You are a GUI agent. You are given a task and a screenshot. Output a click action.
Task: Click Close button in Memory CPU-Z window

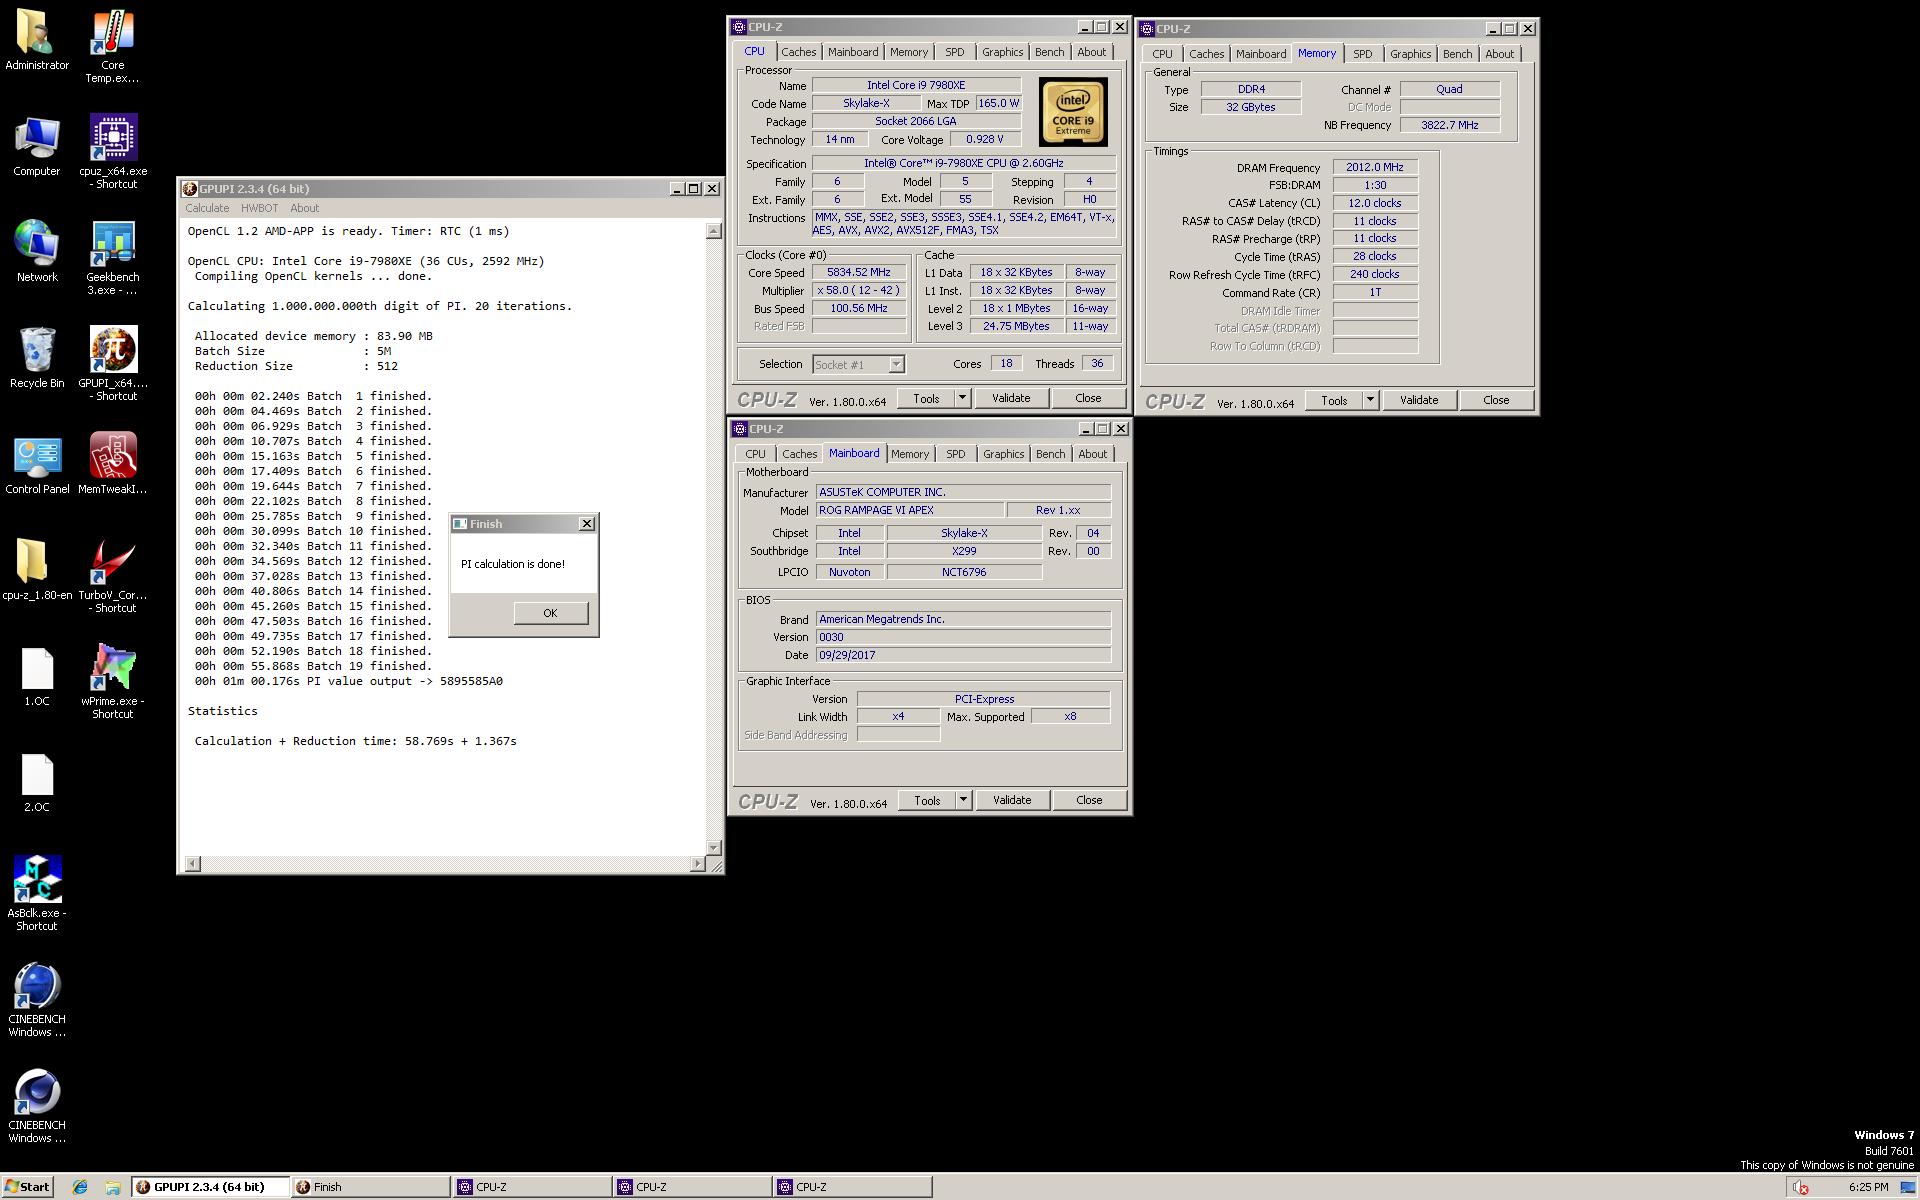1496,400
